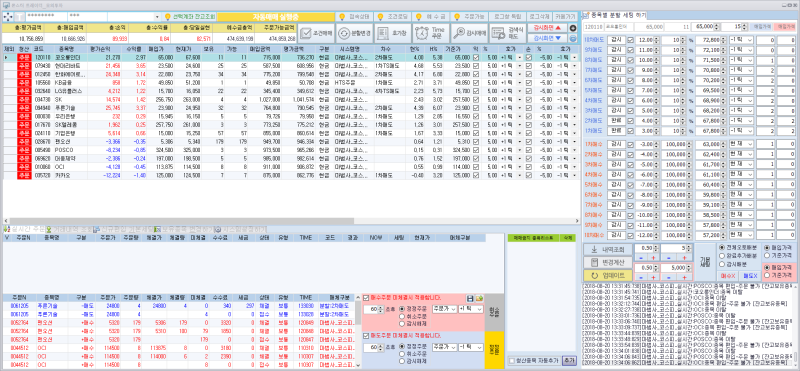Click the 선택계좌 잔고조회 lightbulb button
The height and width of the screenshot is (371, 800).
[190, 17]
